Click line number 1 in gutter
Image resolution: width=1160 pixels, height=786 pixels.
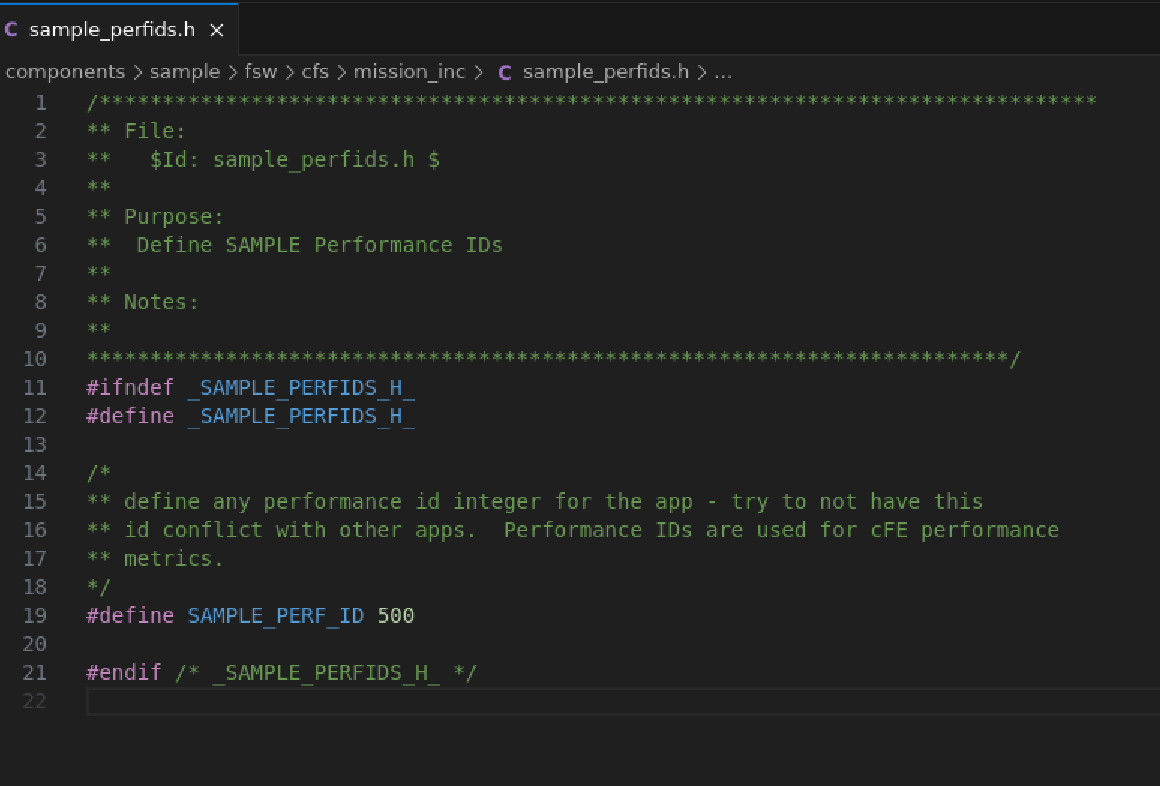click(x=41, y=102)
